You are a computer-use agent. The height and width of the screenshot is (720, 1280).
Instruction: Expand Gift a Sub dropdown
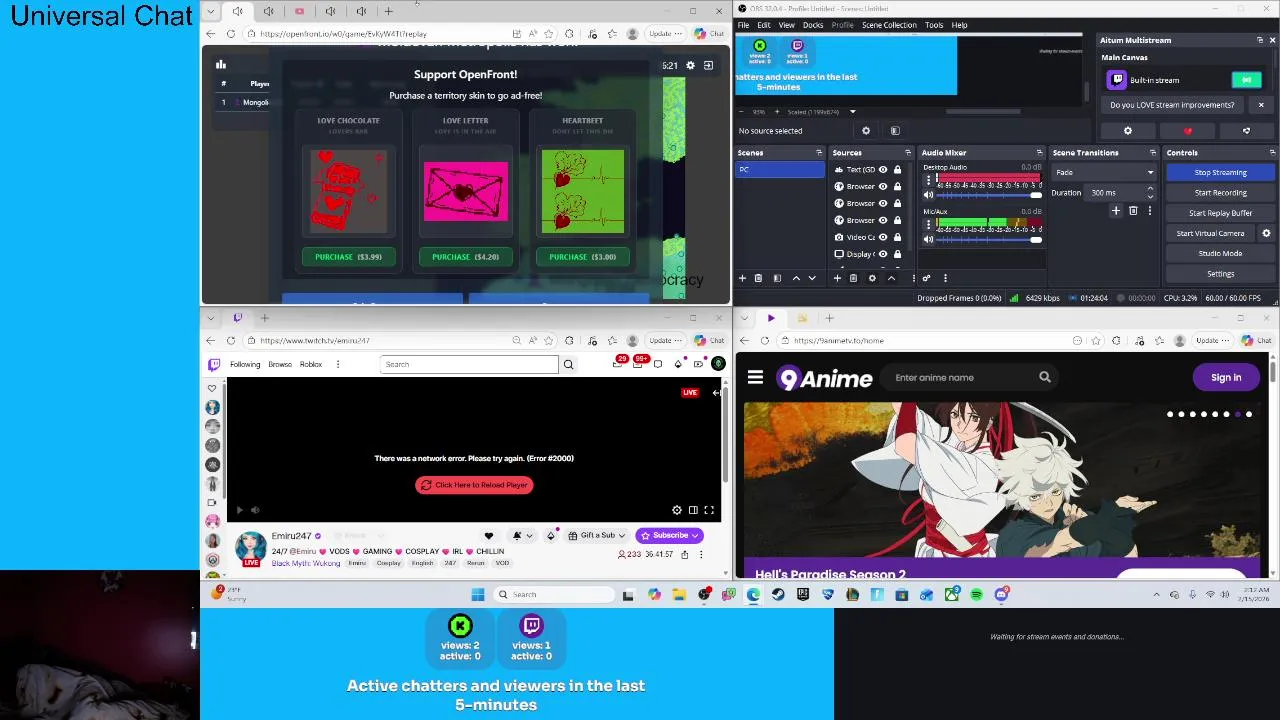pos(621,535)
